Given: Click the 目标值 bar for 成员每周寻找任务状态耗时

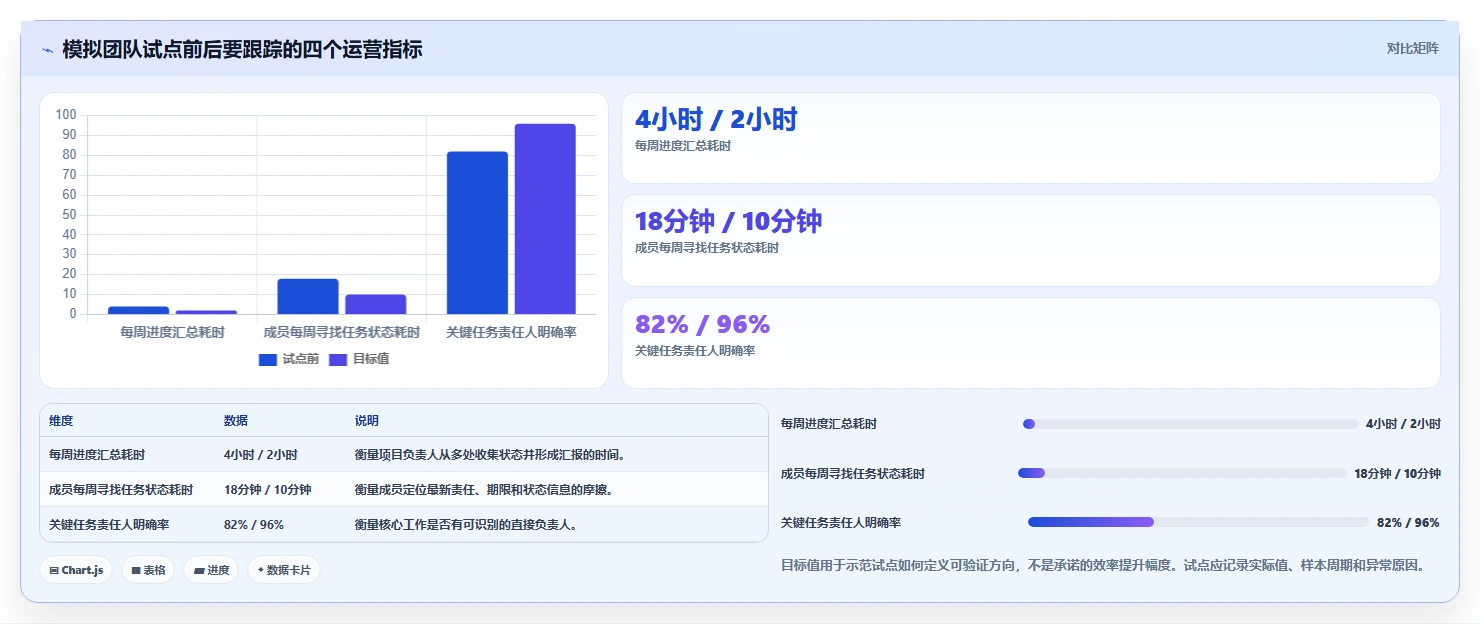Looking at the screenshot, I should (x=376, y=304).
